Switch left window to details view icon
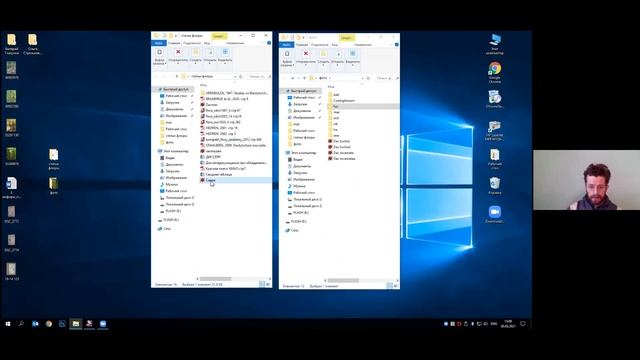Viewport: 640px width, 360px height. (262, 284)
